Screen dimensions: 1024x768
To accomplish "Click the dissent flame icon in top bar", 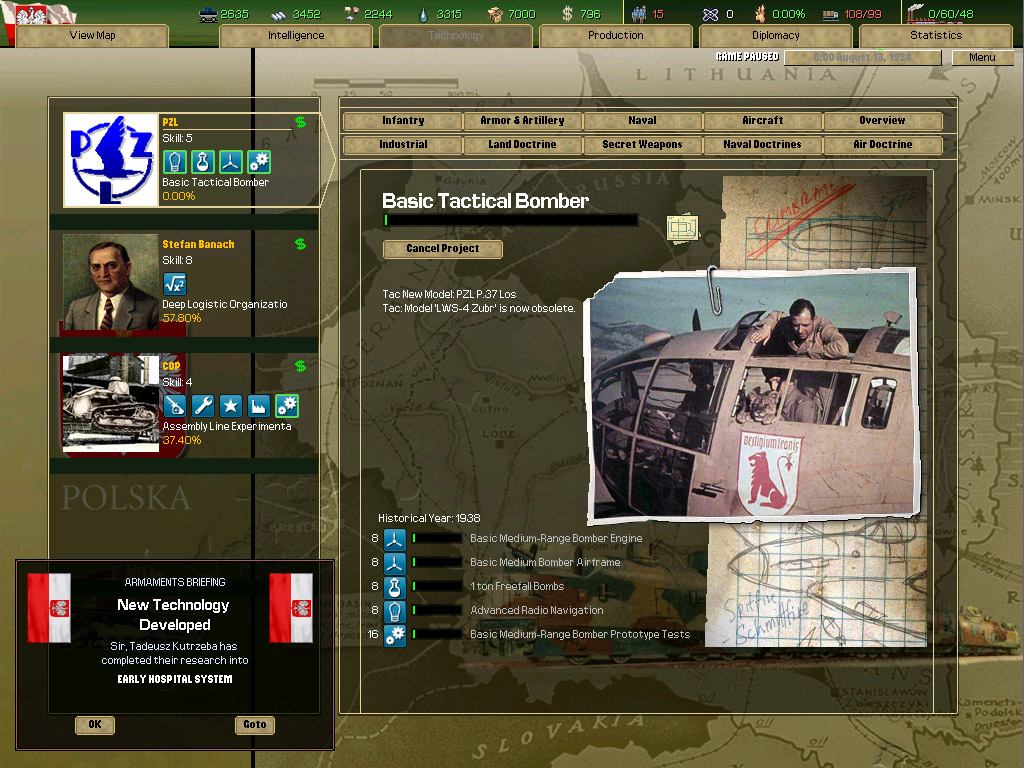I will tap(760, 14).
